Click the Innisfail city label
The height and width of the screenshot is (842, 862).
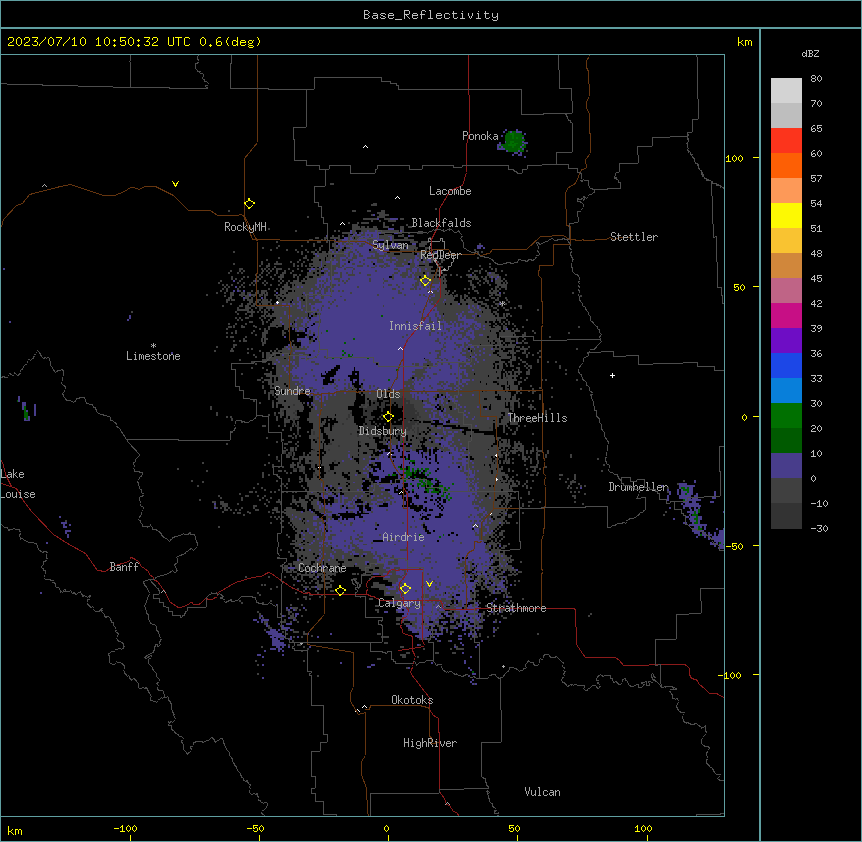tap(415, 326)
